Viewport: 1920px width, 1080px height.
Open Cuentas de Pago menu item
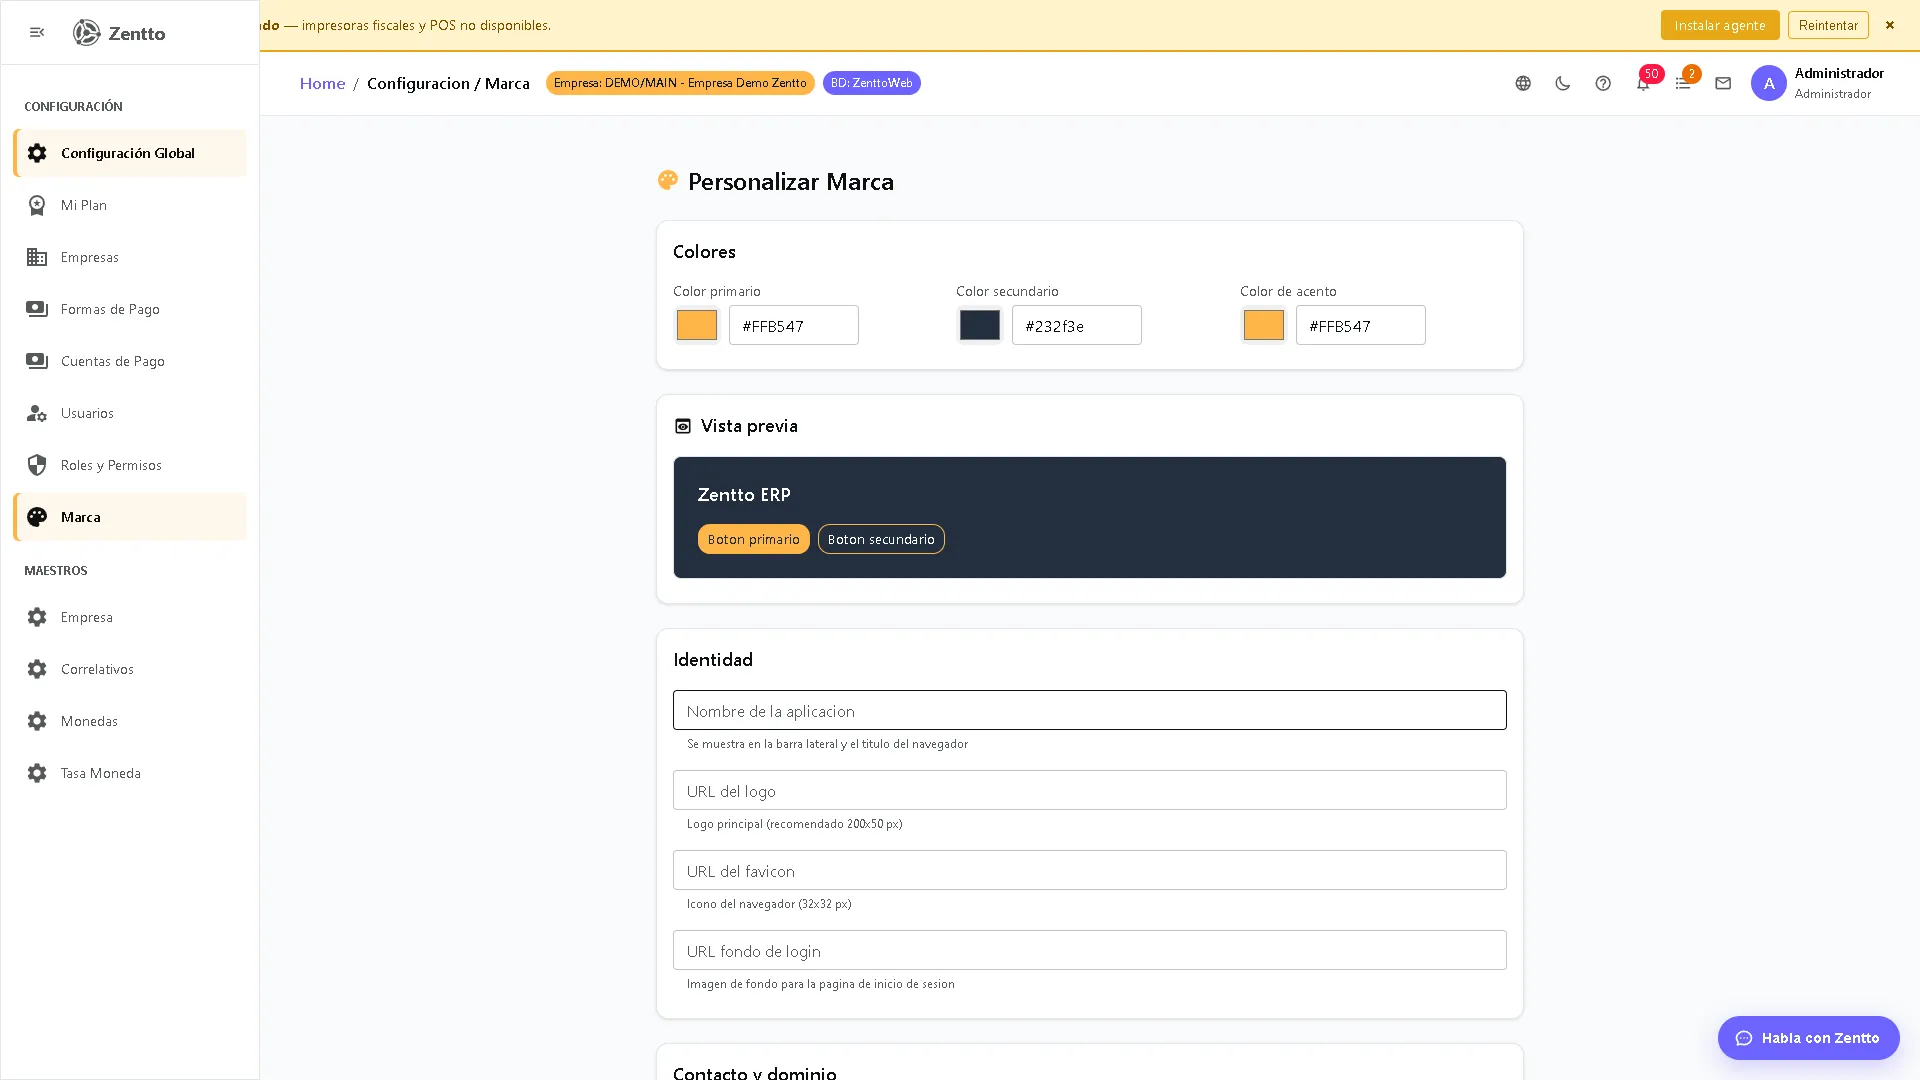(x=130, y=361)
